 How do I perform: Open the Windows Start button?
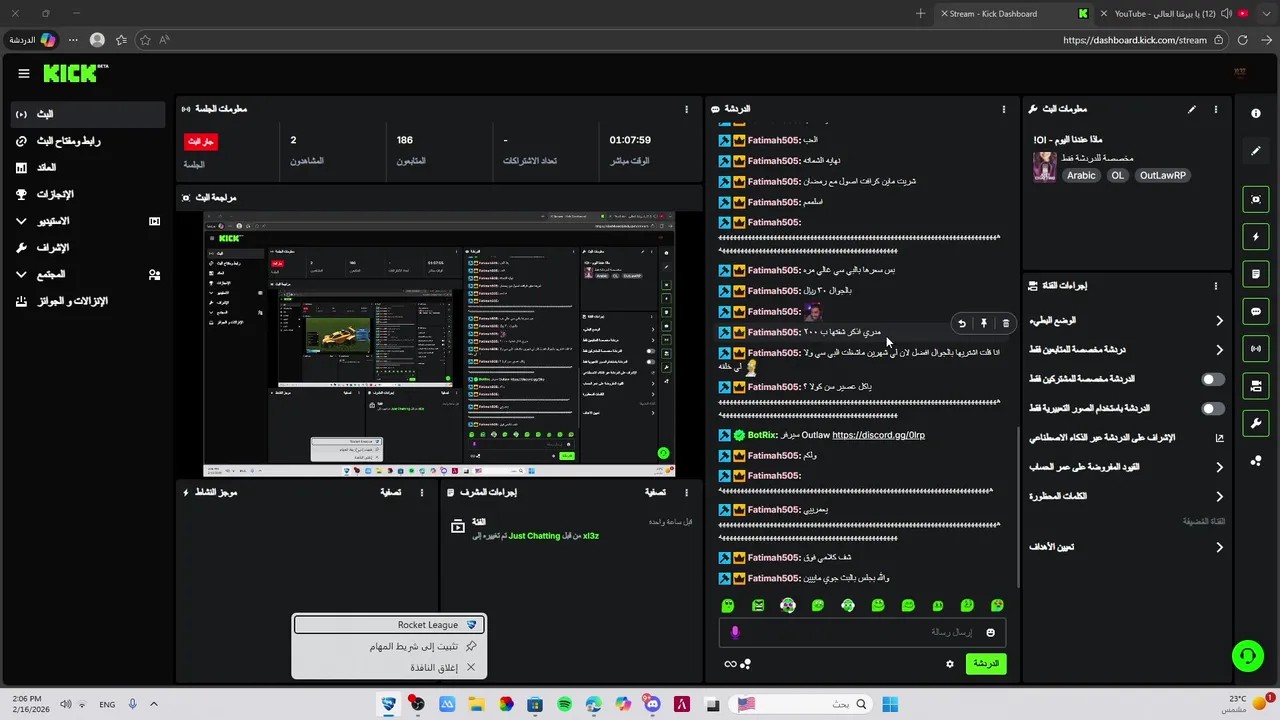pyautogui.click(x=890, y=704)
